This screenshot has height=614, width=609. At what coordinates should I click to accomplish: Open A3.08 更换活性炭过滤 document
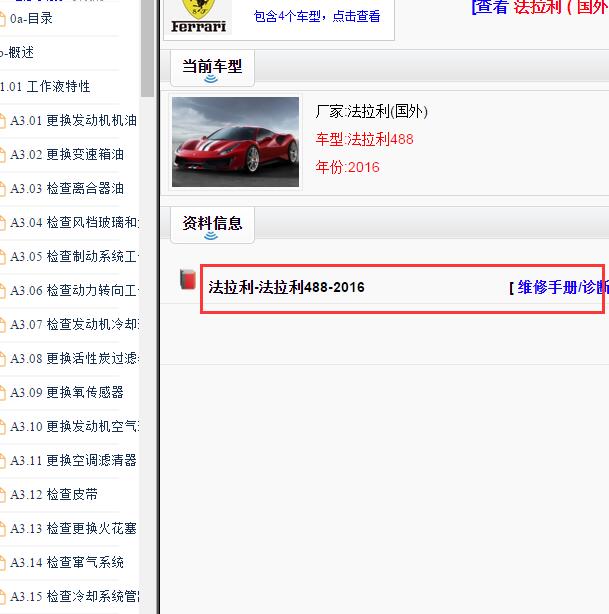coord(74,358)
